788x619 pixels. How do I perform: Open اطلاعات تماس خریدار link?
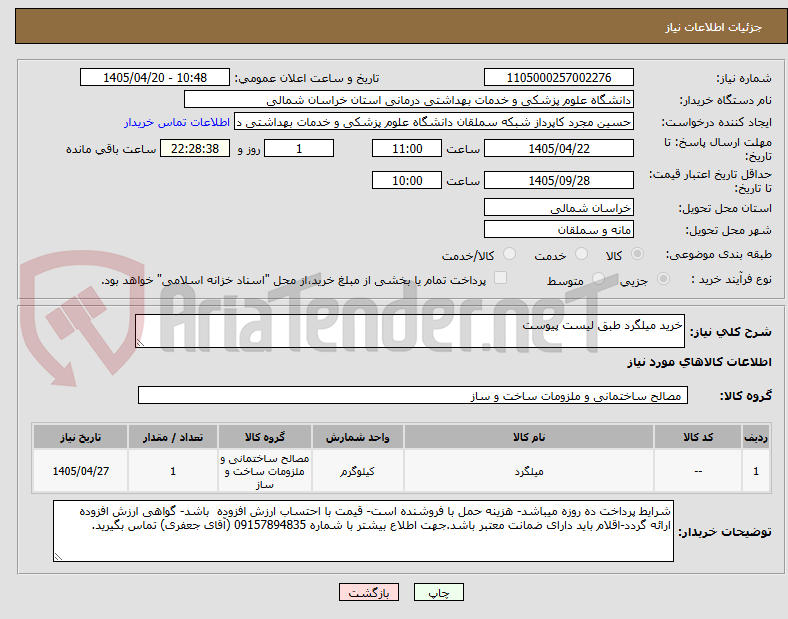click(177, 122)
